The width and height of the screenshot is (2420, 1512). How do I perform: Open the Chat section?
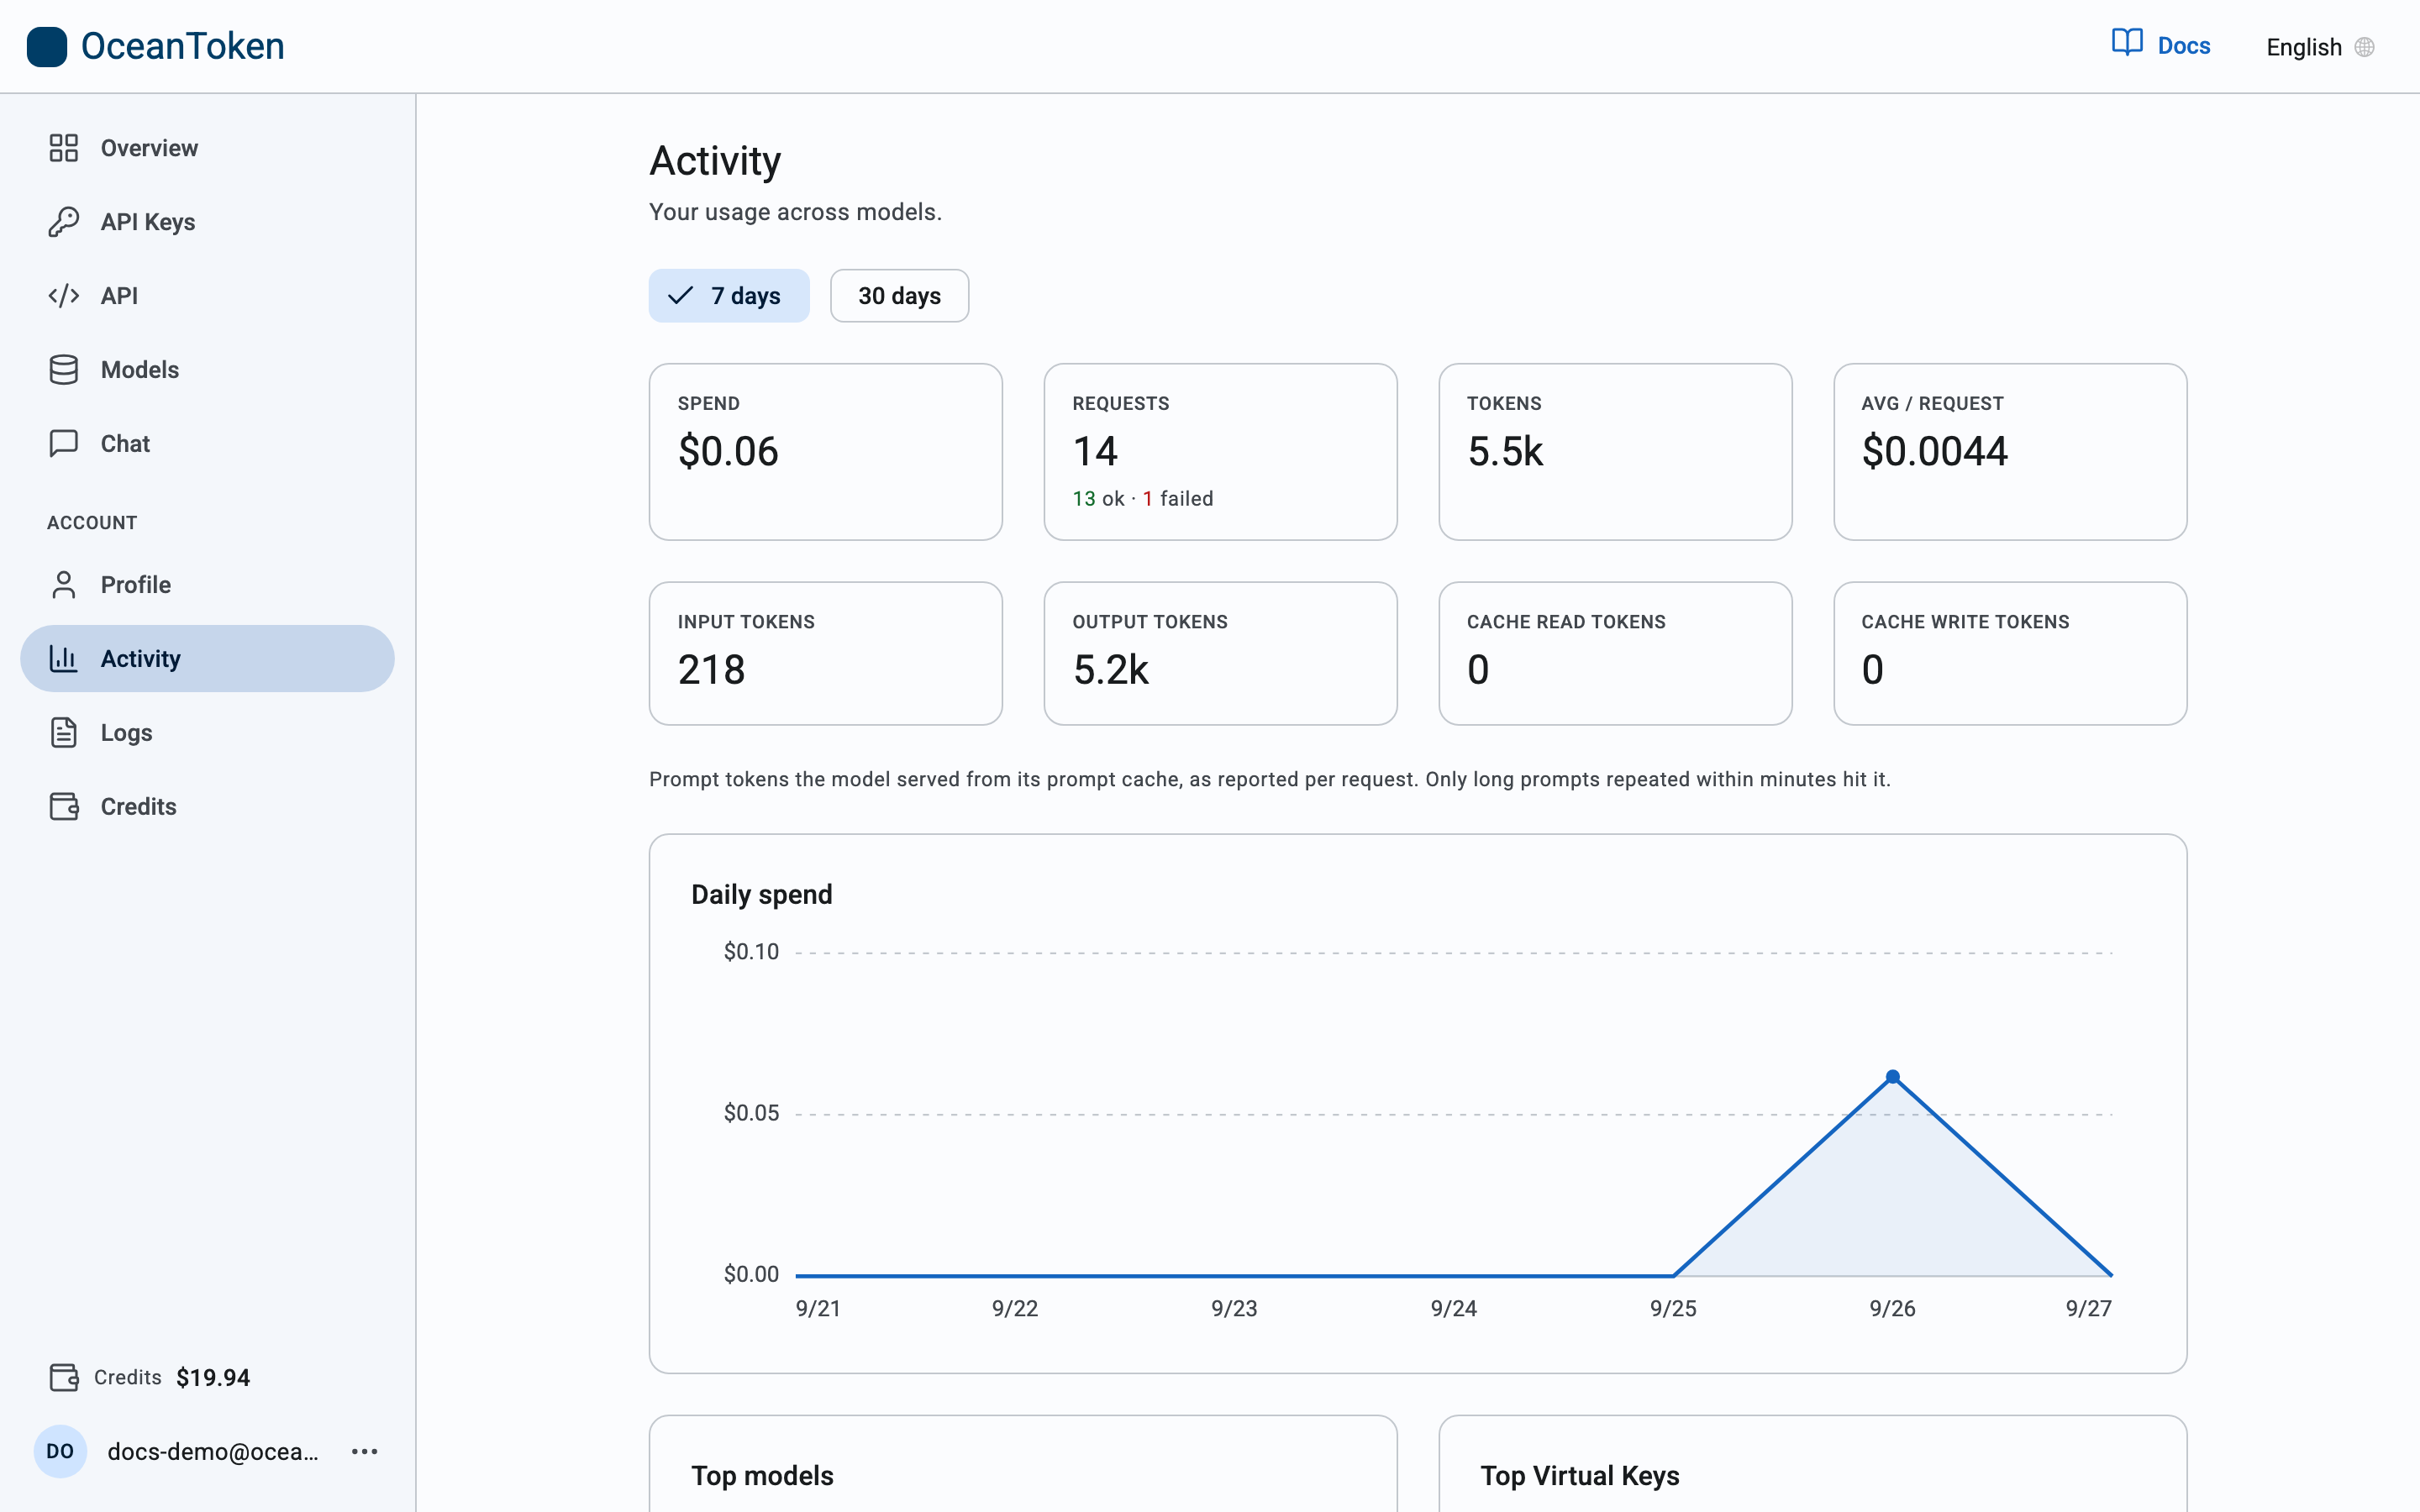coord(207,443)
